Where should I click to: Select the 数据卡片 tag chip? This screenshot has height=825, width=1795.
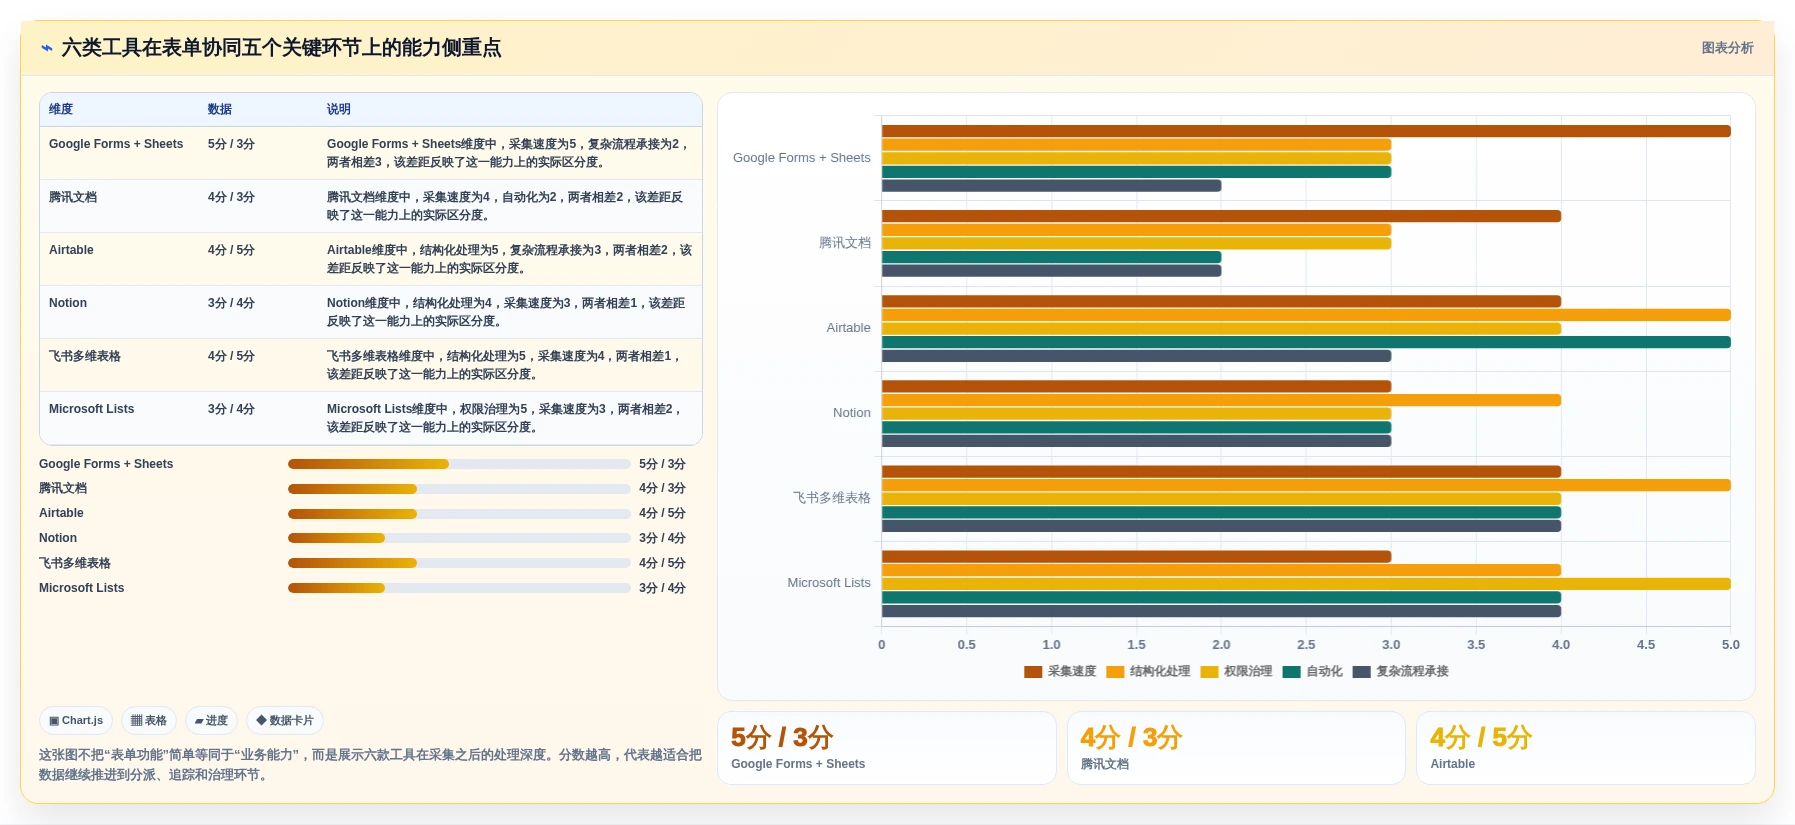click(x=285, y=720)
